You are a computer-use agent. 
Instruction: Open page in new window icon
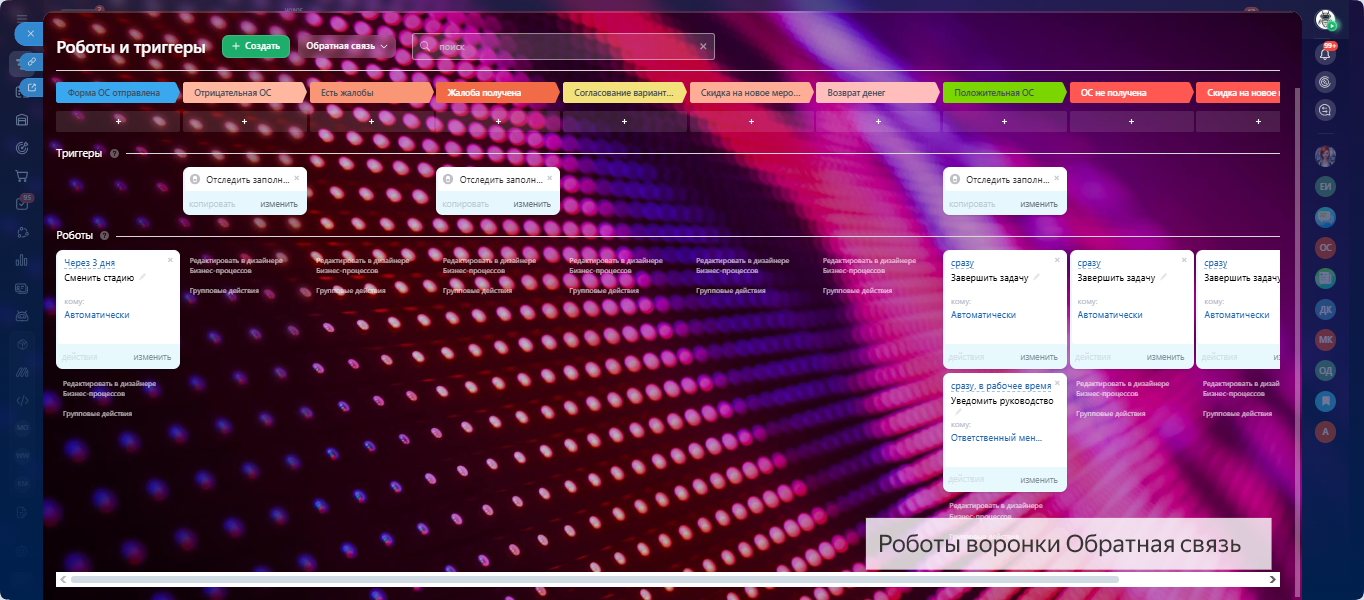pyautogui.click(x=32, y=88)
